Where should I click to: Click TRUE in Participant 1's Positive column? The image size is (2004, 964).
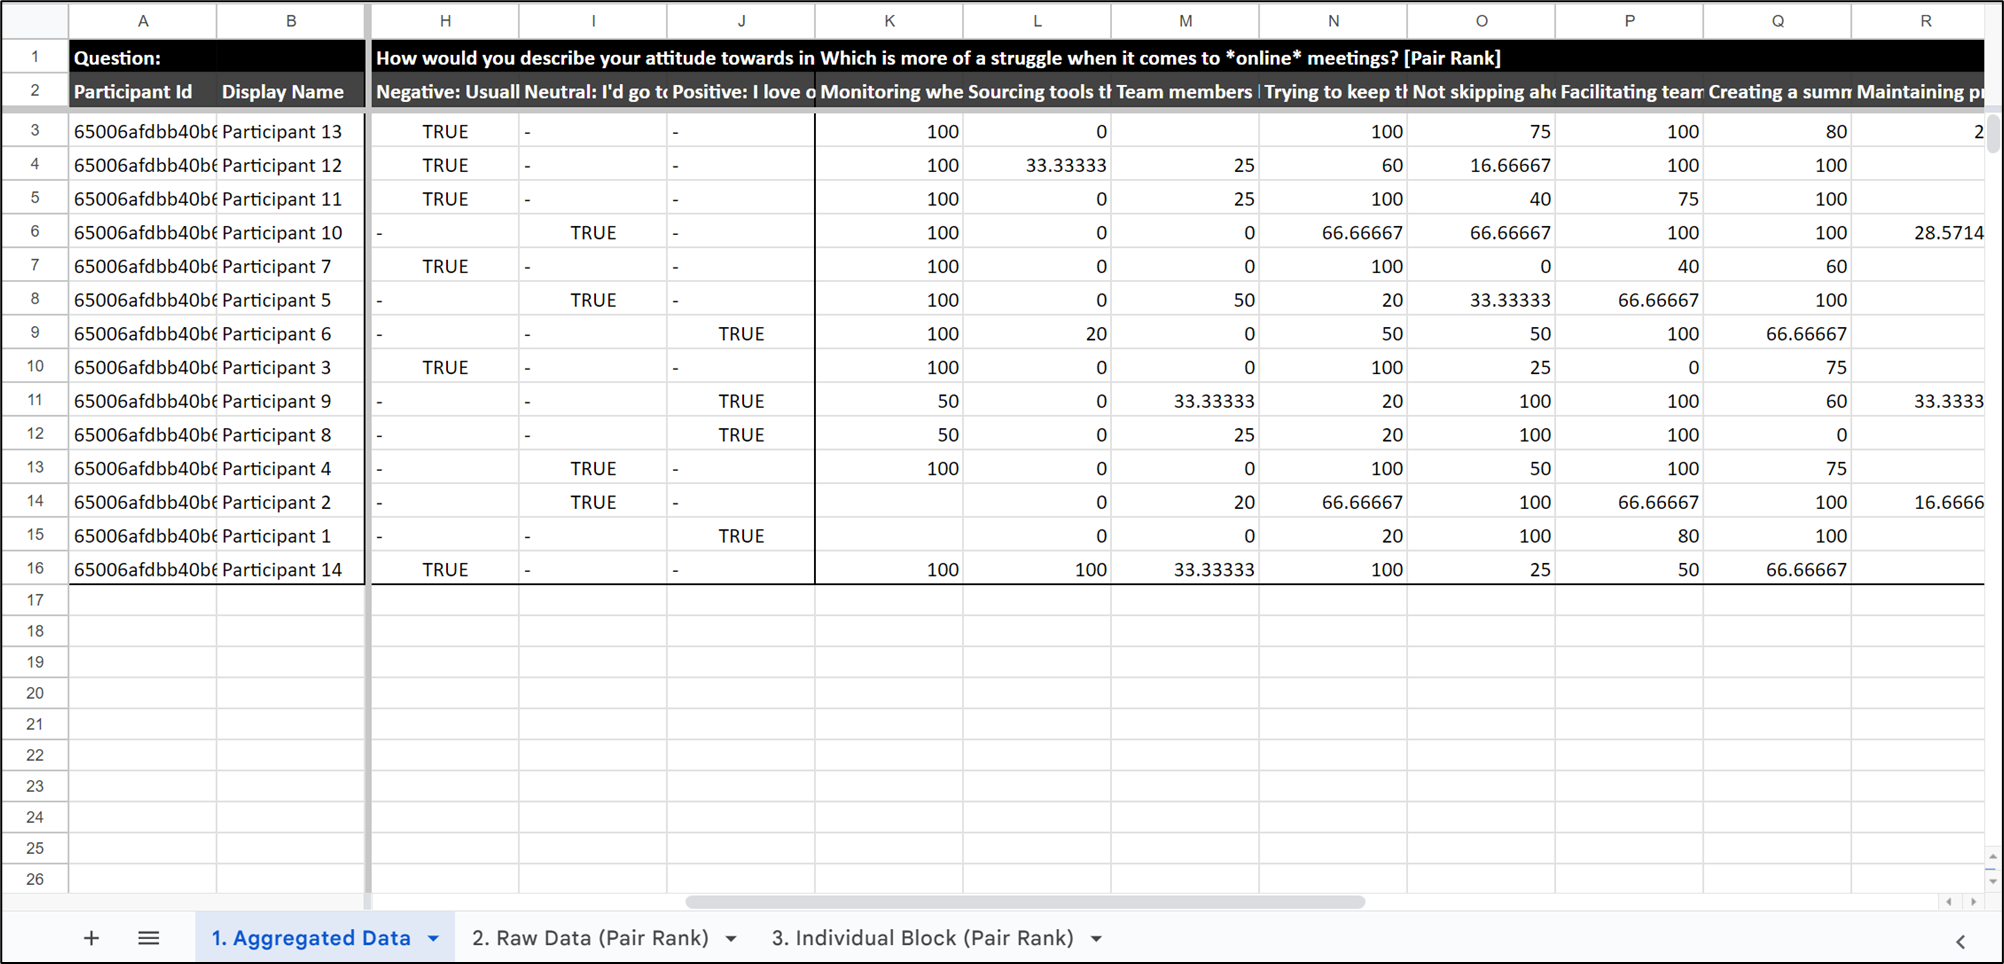pos(741,535)
